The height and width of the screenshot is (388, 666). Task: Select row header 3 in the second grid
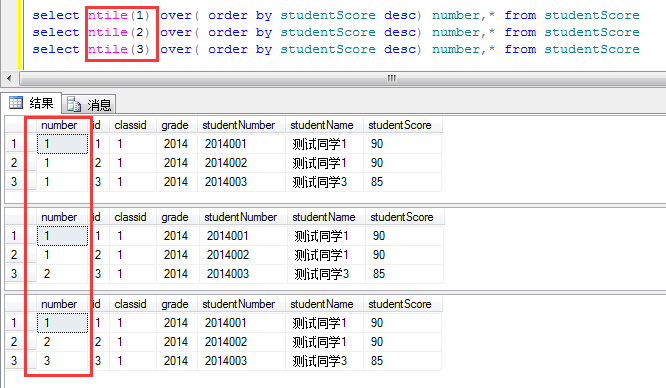point(15,274)
